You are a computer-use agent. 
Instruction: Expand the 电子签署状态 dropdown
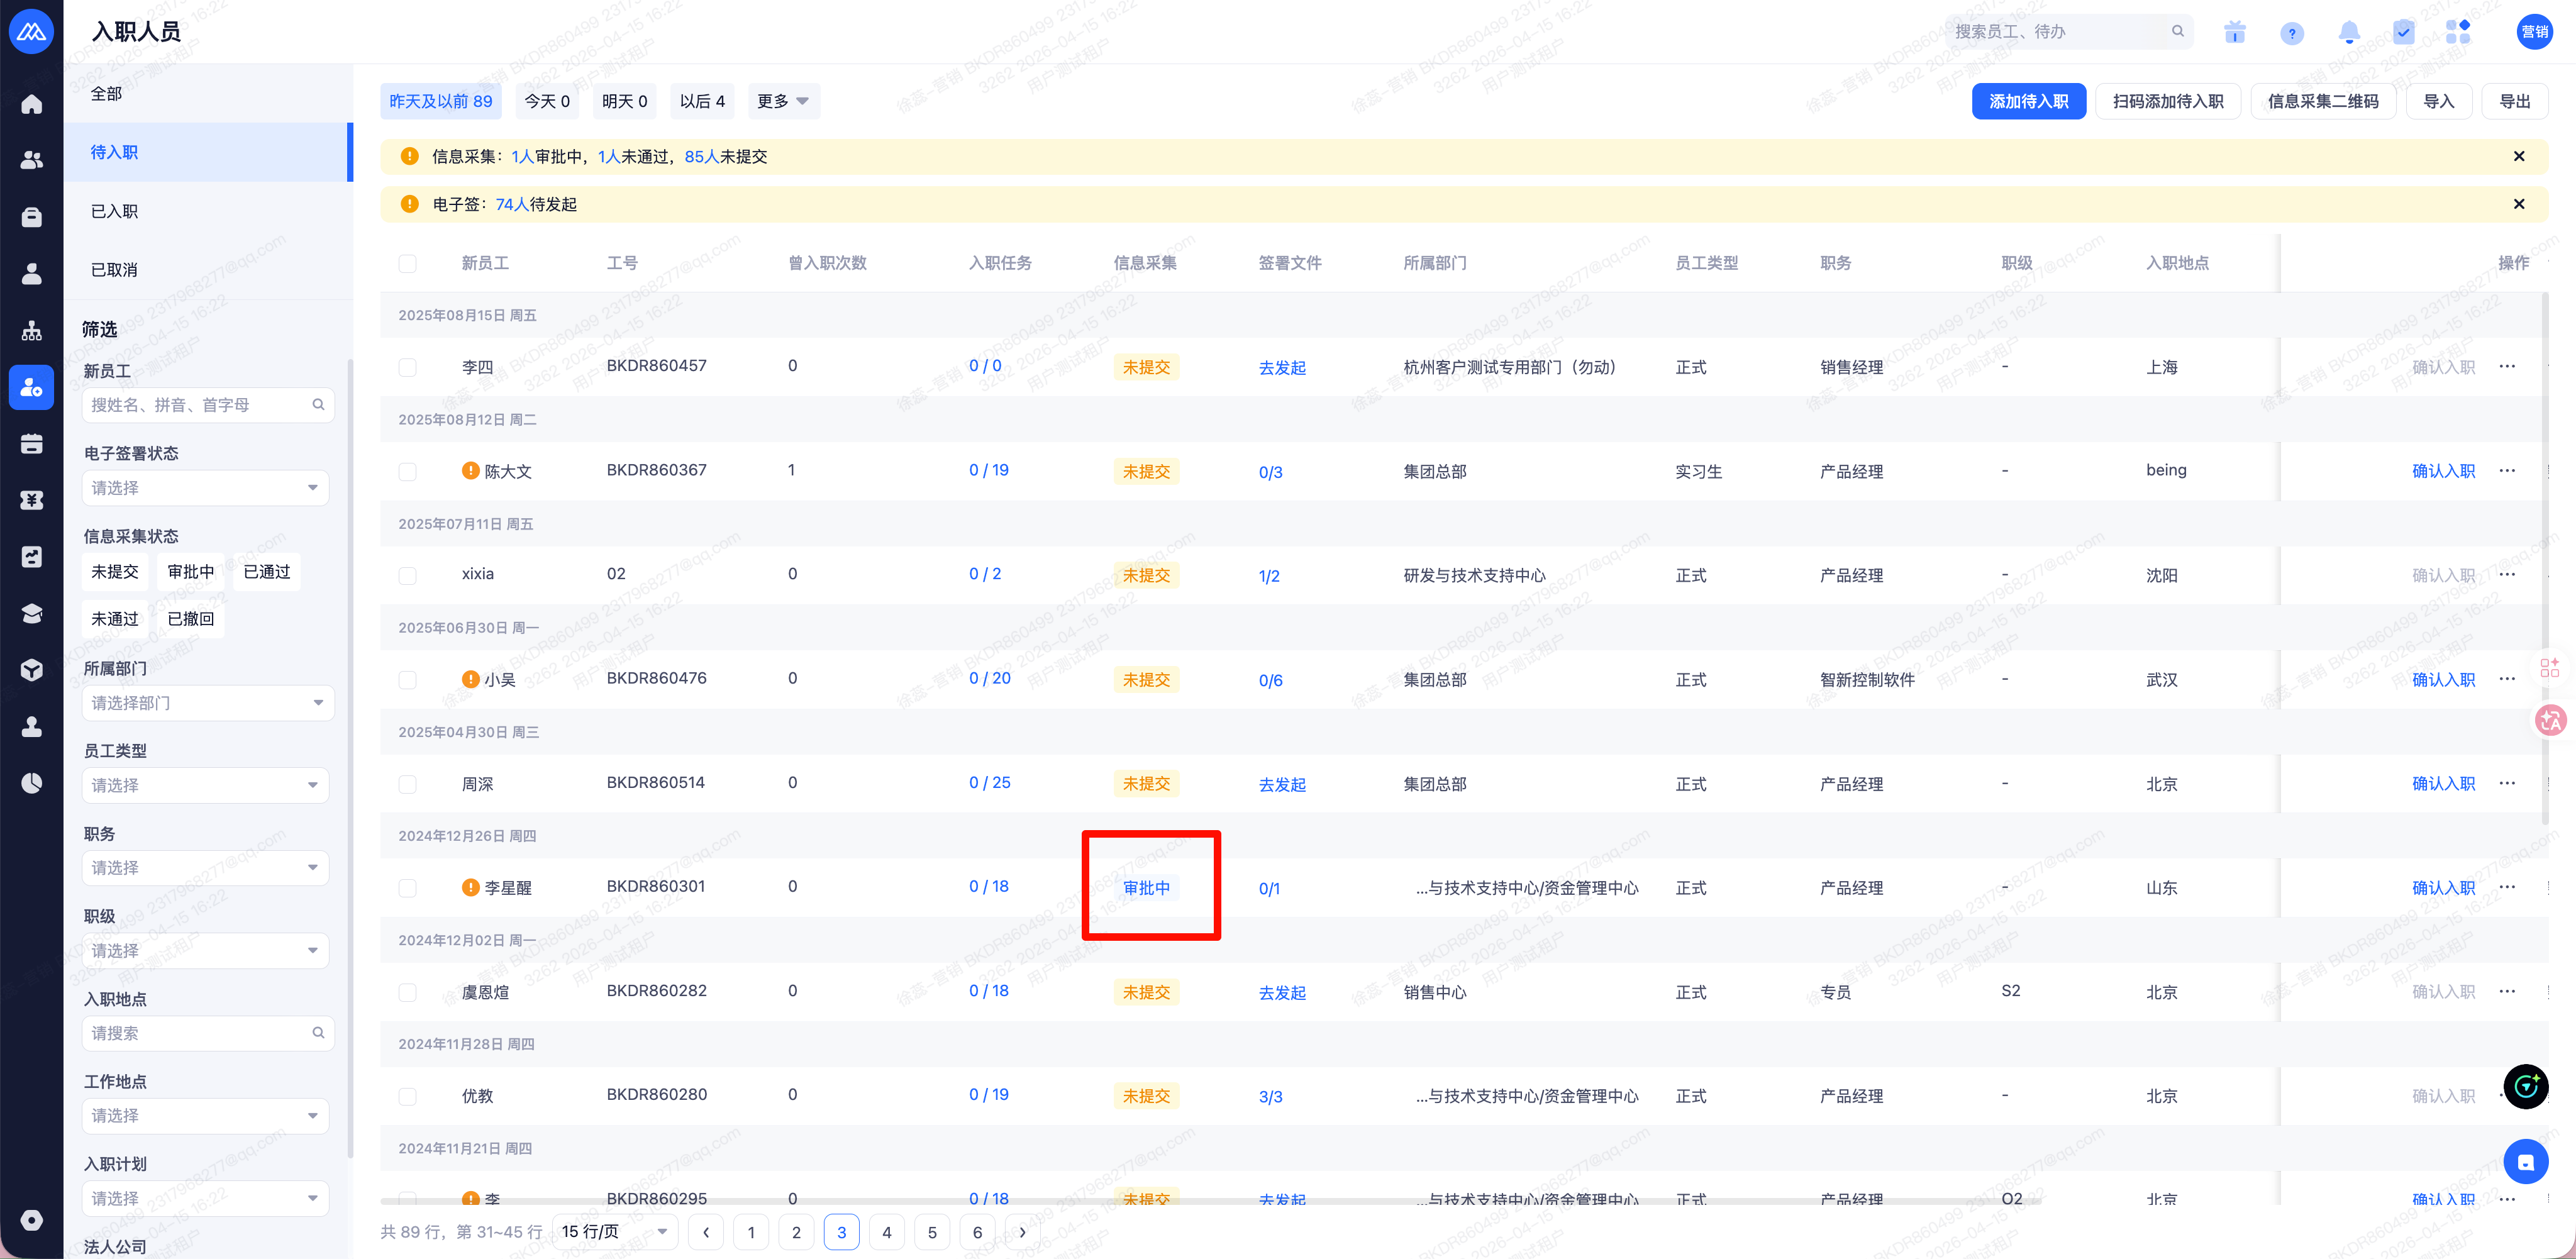pyautogui.click(x=205, y=488)
